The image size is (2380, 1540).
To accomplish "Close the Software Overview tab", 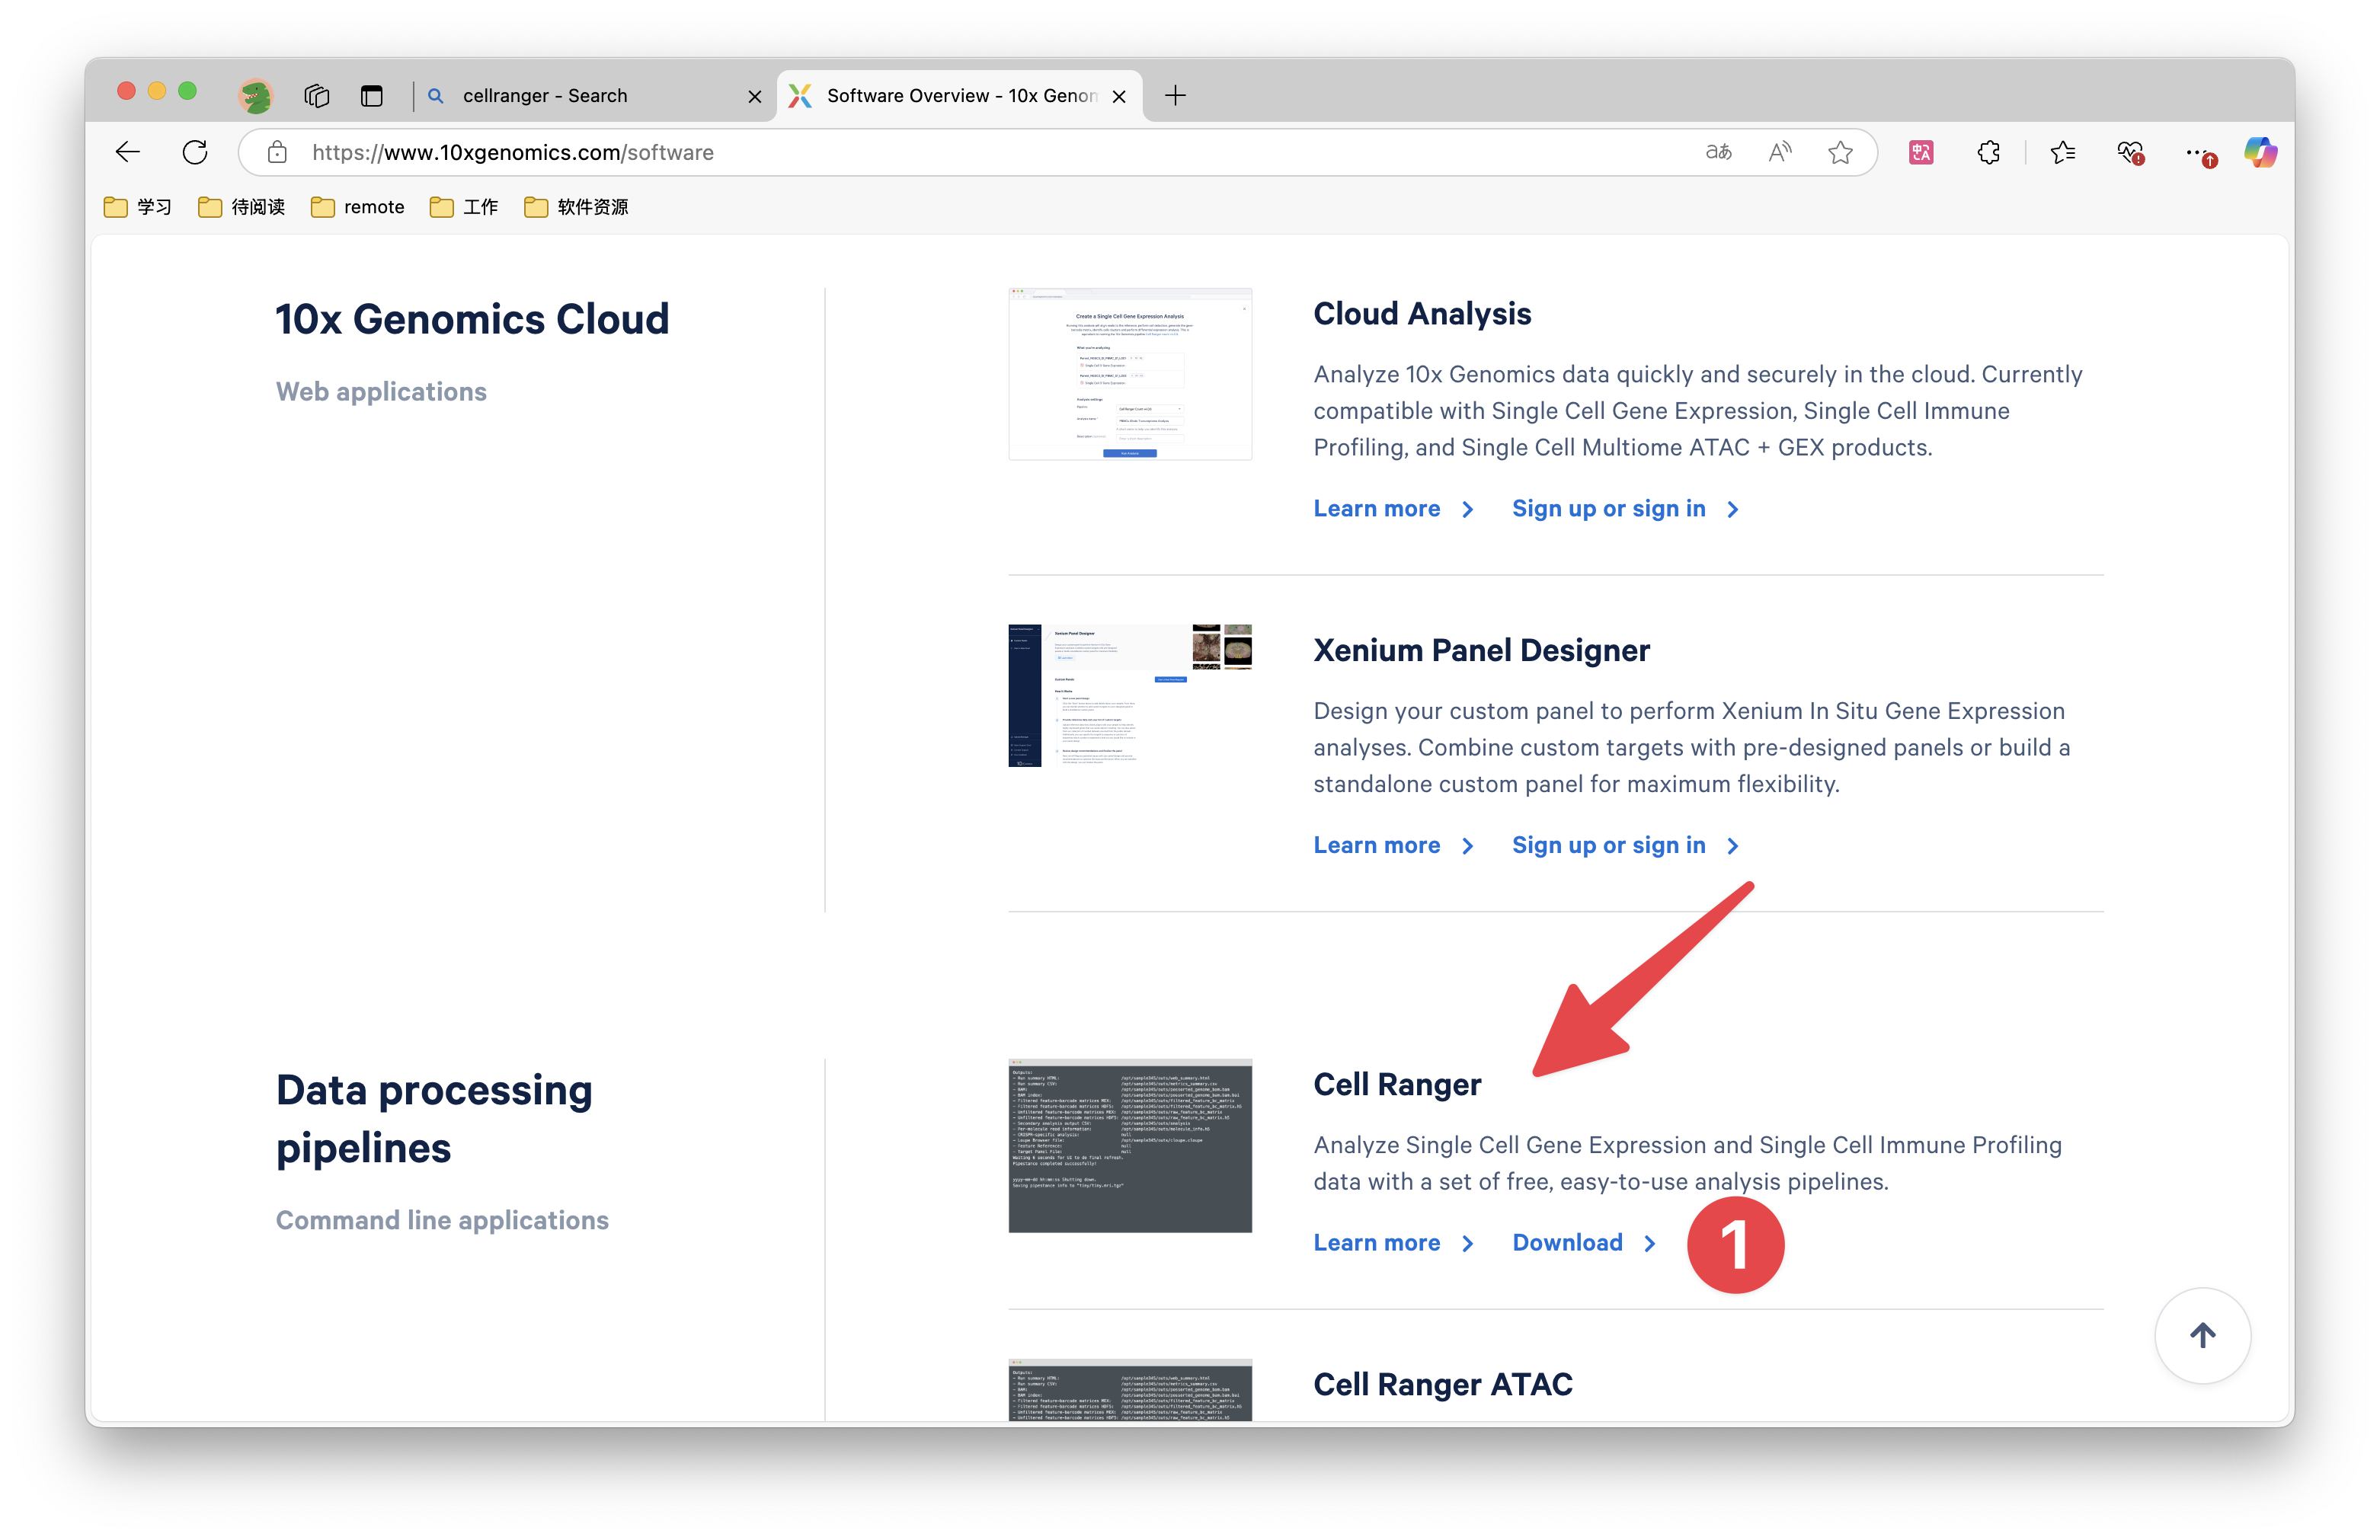I will click(1120, 96).
